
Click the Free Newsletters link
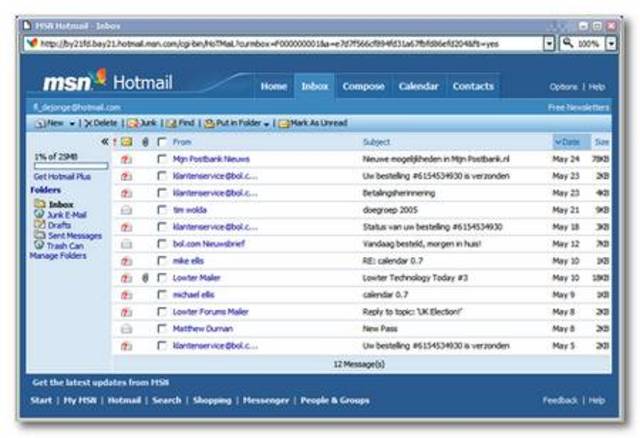[x=578, y=107]
